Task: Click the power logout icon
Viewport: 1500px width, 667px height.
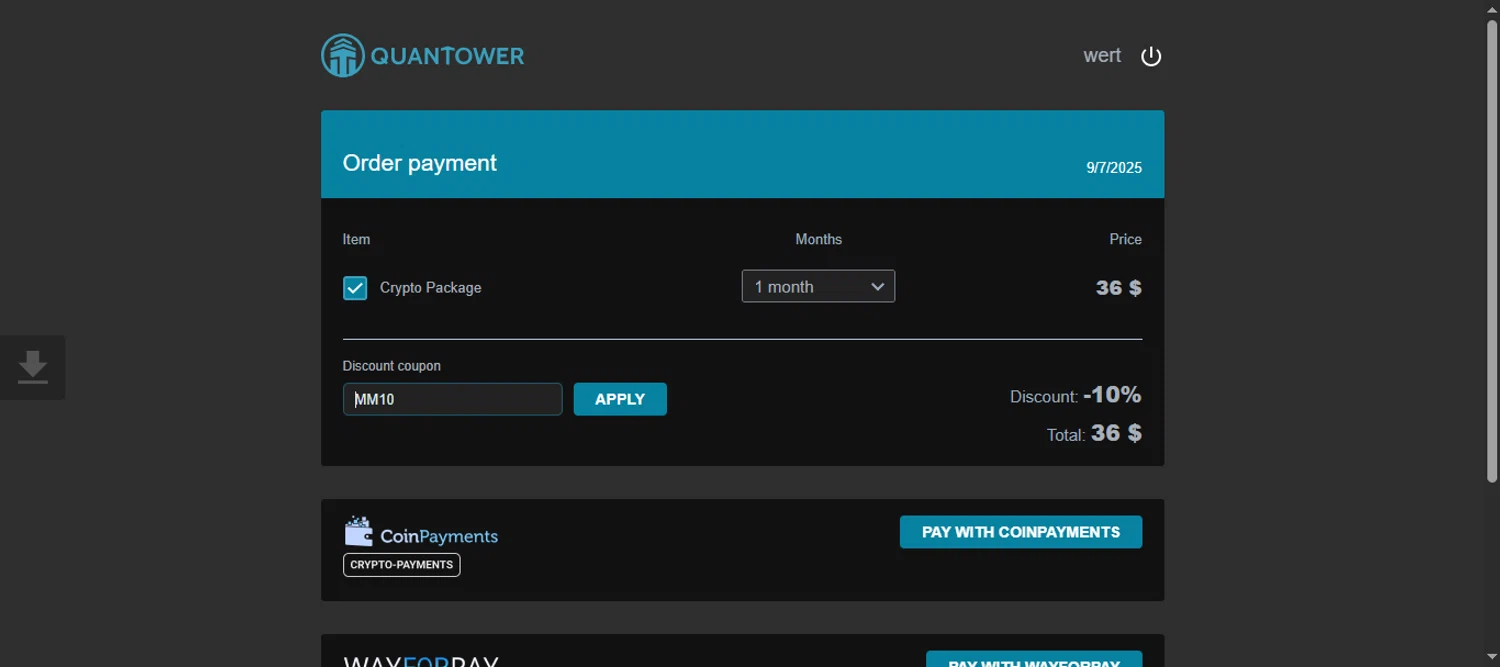Action: [x=1151, y=56]
